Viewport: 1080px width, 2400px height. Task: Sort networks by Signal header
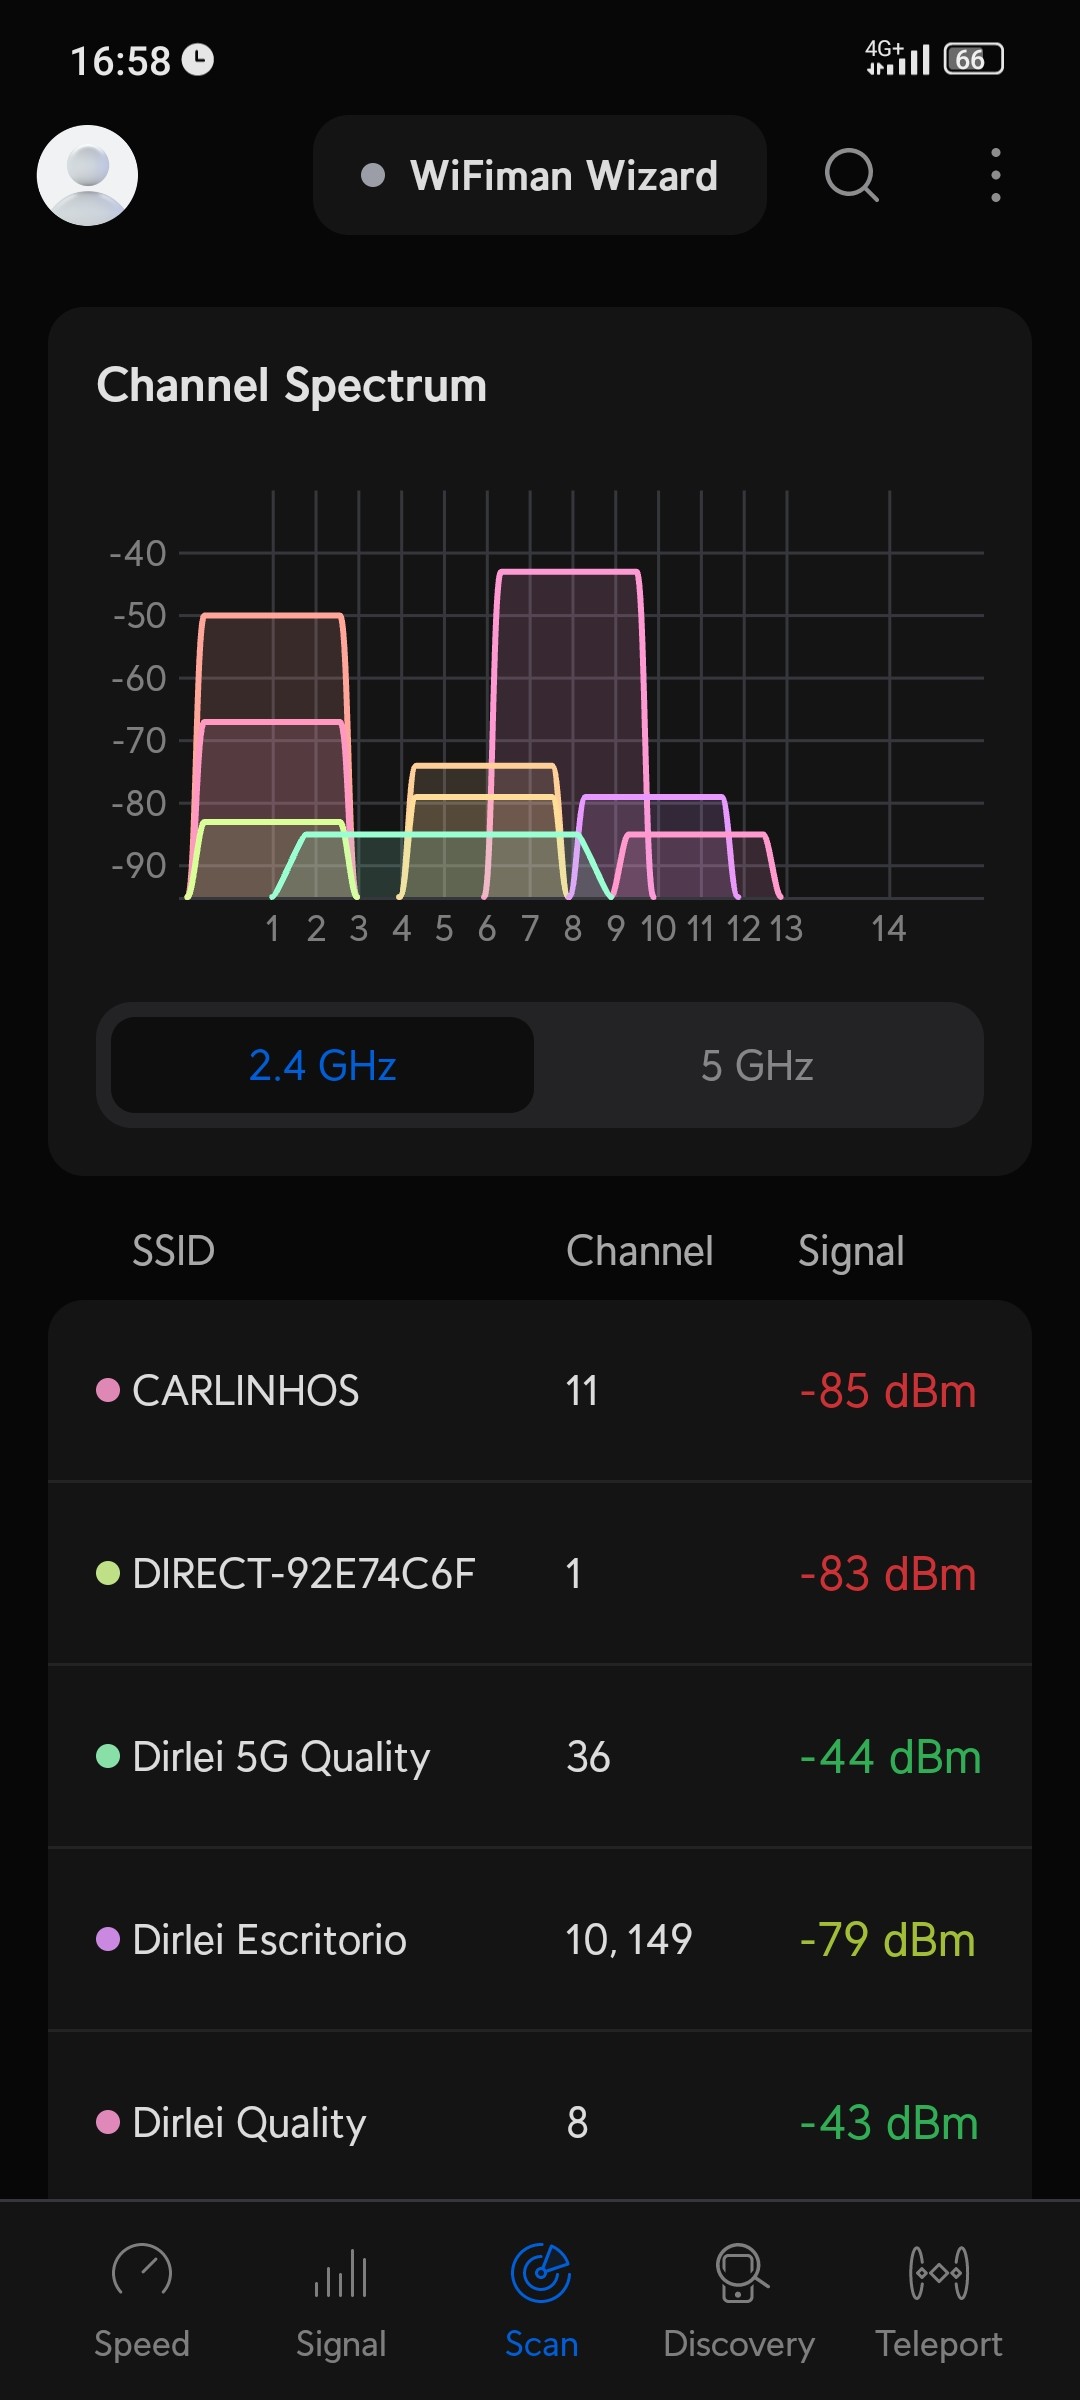click(851, 1251)
